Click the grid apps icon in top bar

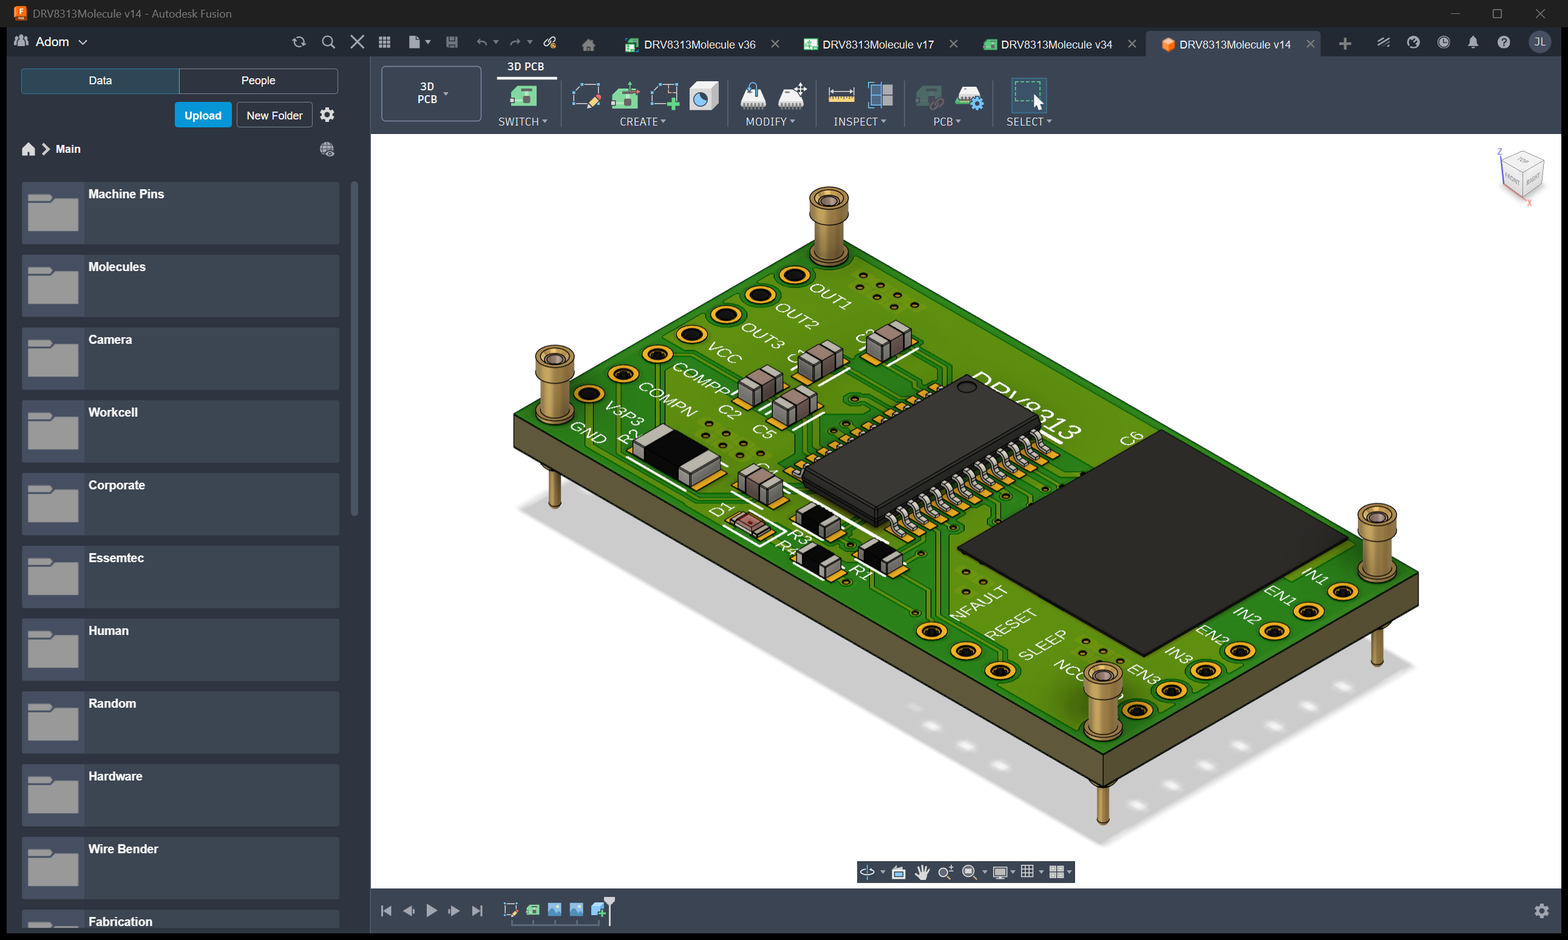click(x=384, y=42)
